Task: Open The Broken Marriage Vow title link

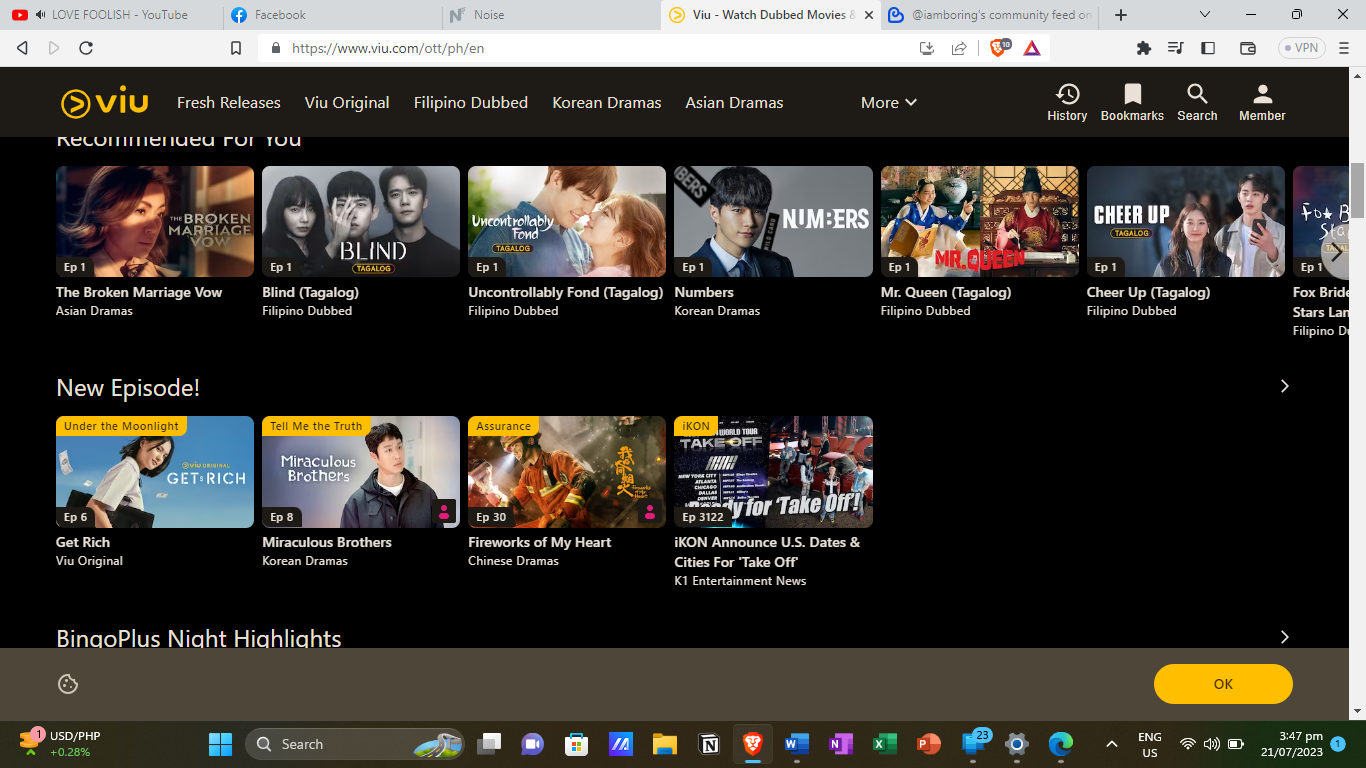Action: 139,292
